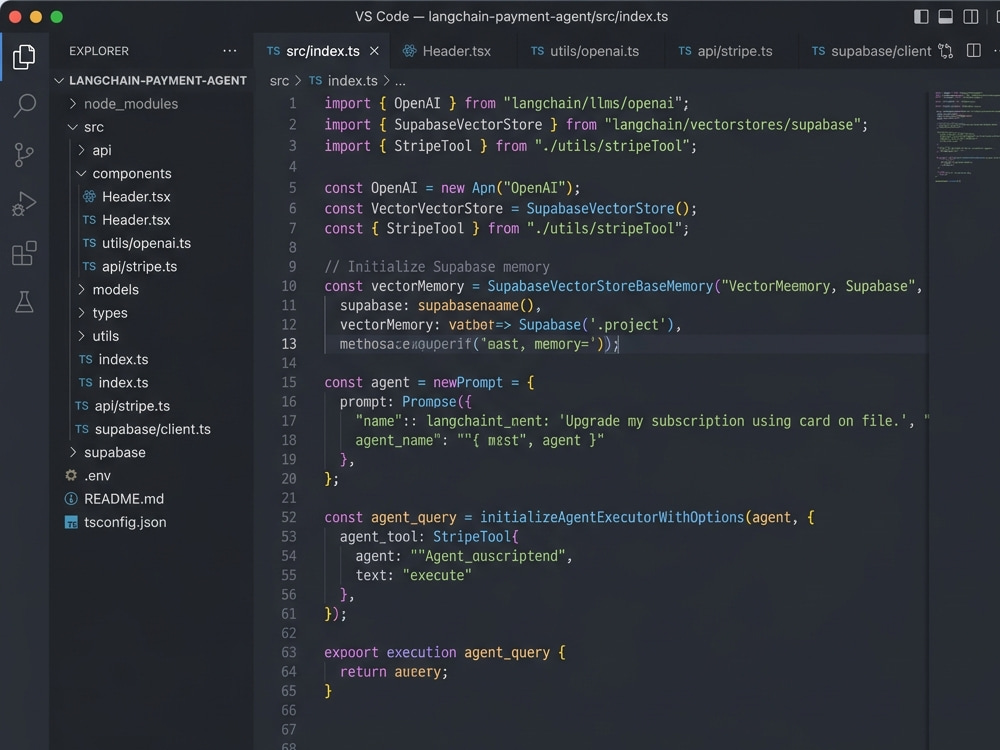
Task: Open the .env file
Action: click(98, 476)
